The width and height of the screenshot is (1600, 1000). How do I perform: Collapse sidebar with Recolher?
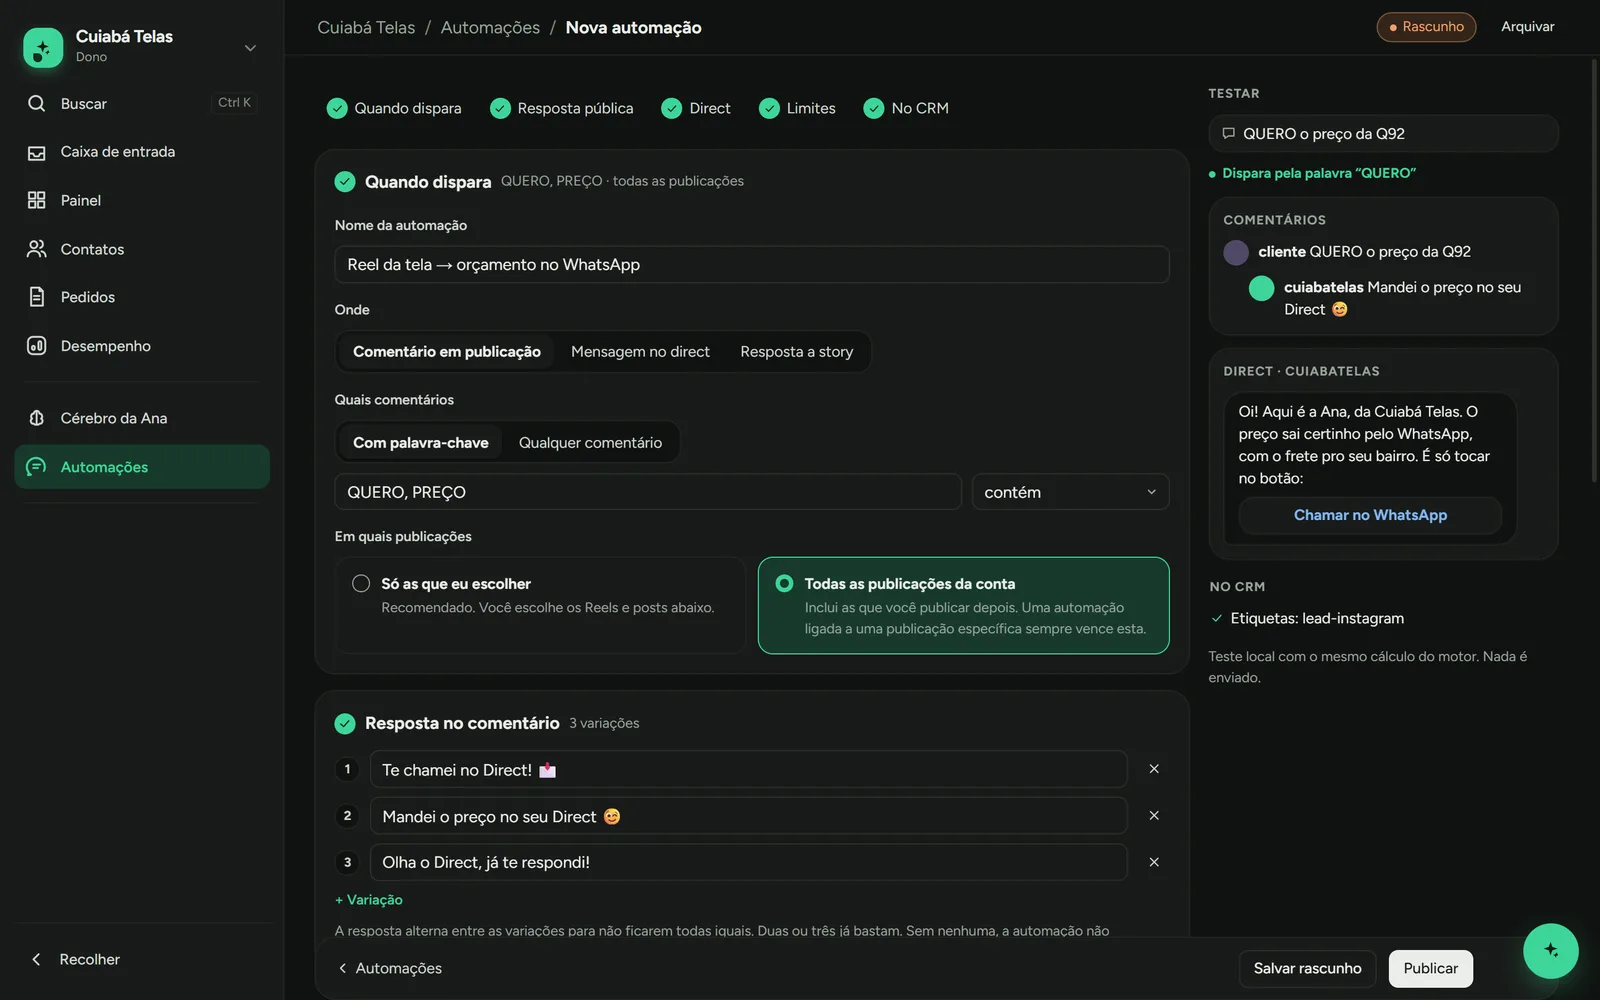[75, 959]
